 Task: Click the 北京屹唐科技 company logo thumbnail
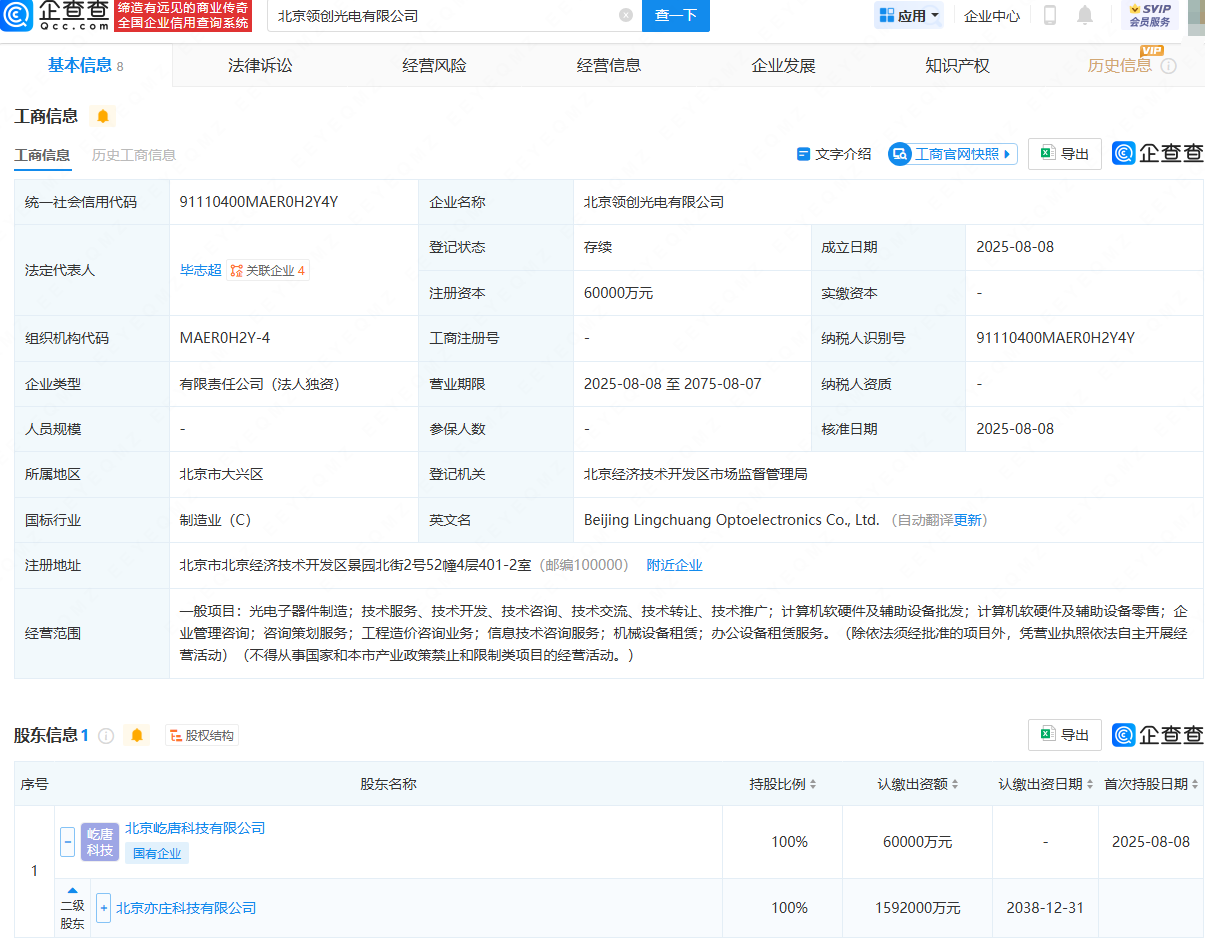100,842
